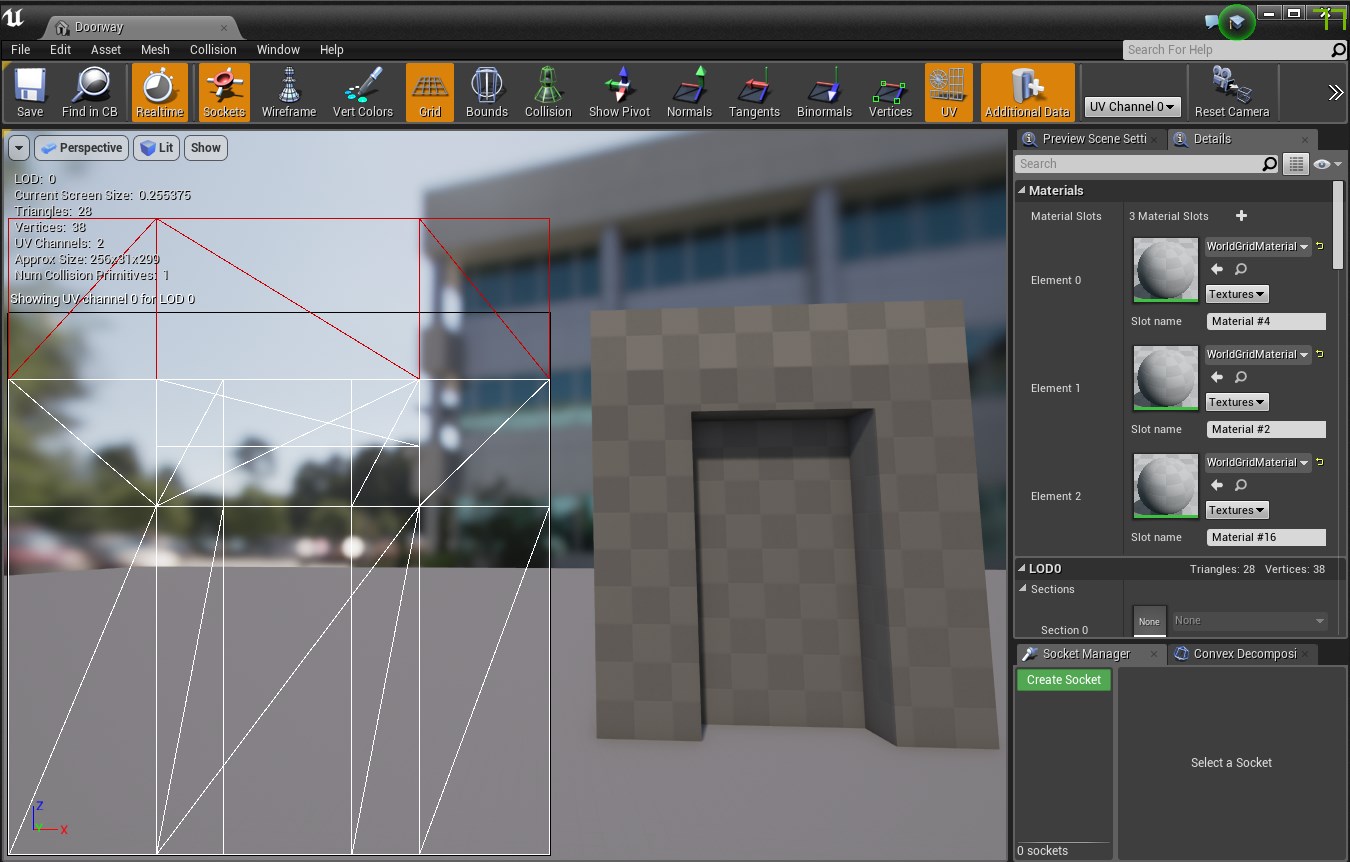Enable the Normals display icon
The image size is (1350, 862).
pyautogui.click(x=689, y=93)
